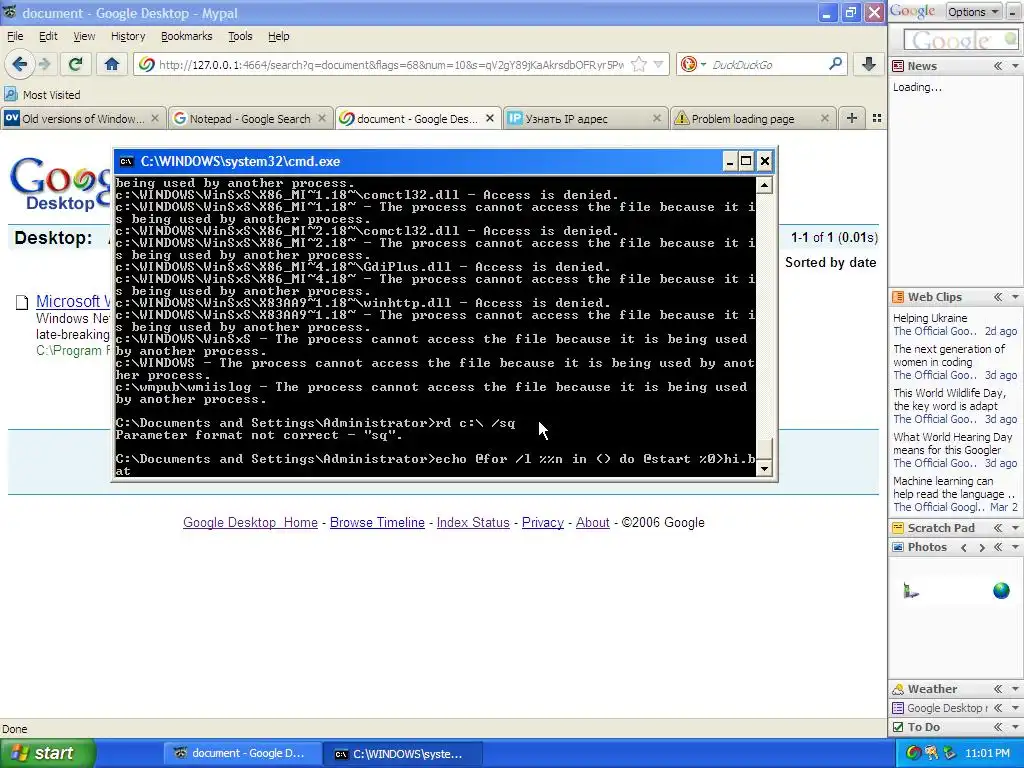Switch to 'Узнать IP адрес' tab
The width and height of the screenshot is (1024, 768).
[585, 118]
